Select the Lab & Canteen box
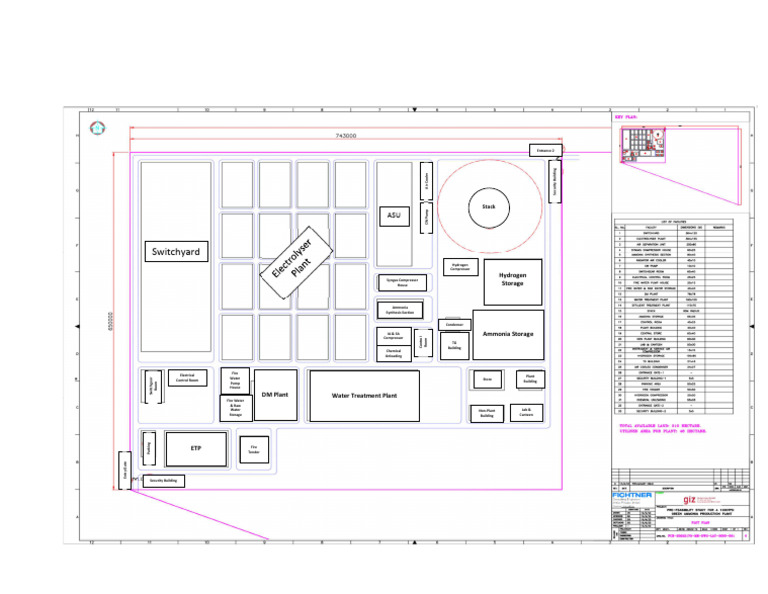 526,413
